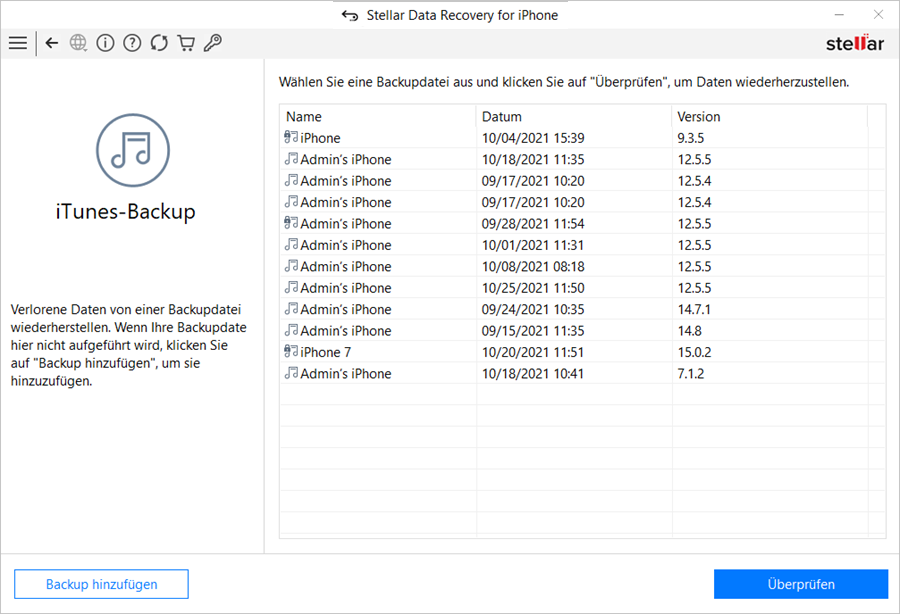Click version 12.5.5 in the 10/08/2021 08:18 row
The height and width of the screenshot is (614, 900).
(x=694, y=267)
